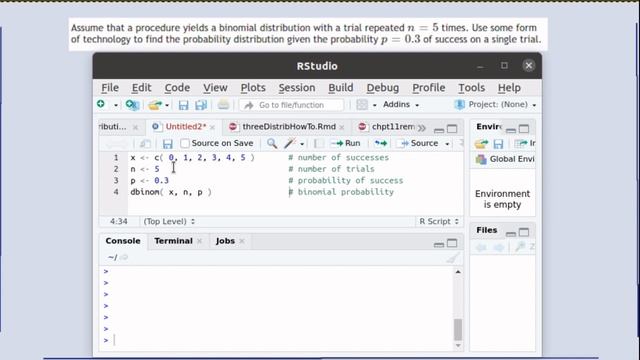Click the view working directory arrow icon

124,257
